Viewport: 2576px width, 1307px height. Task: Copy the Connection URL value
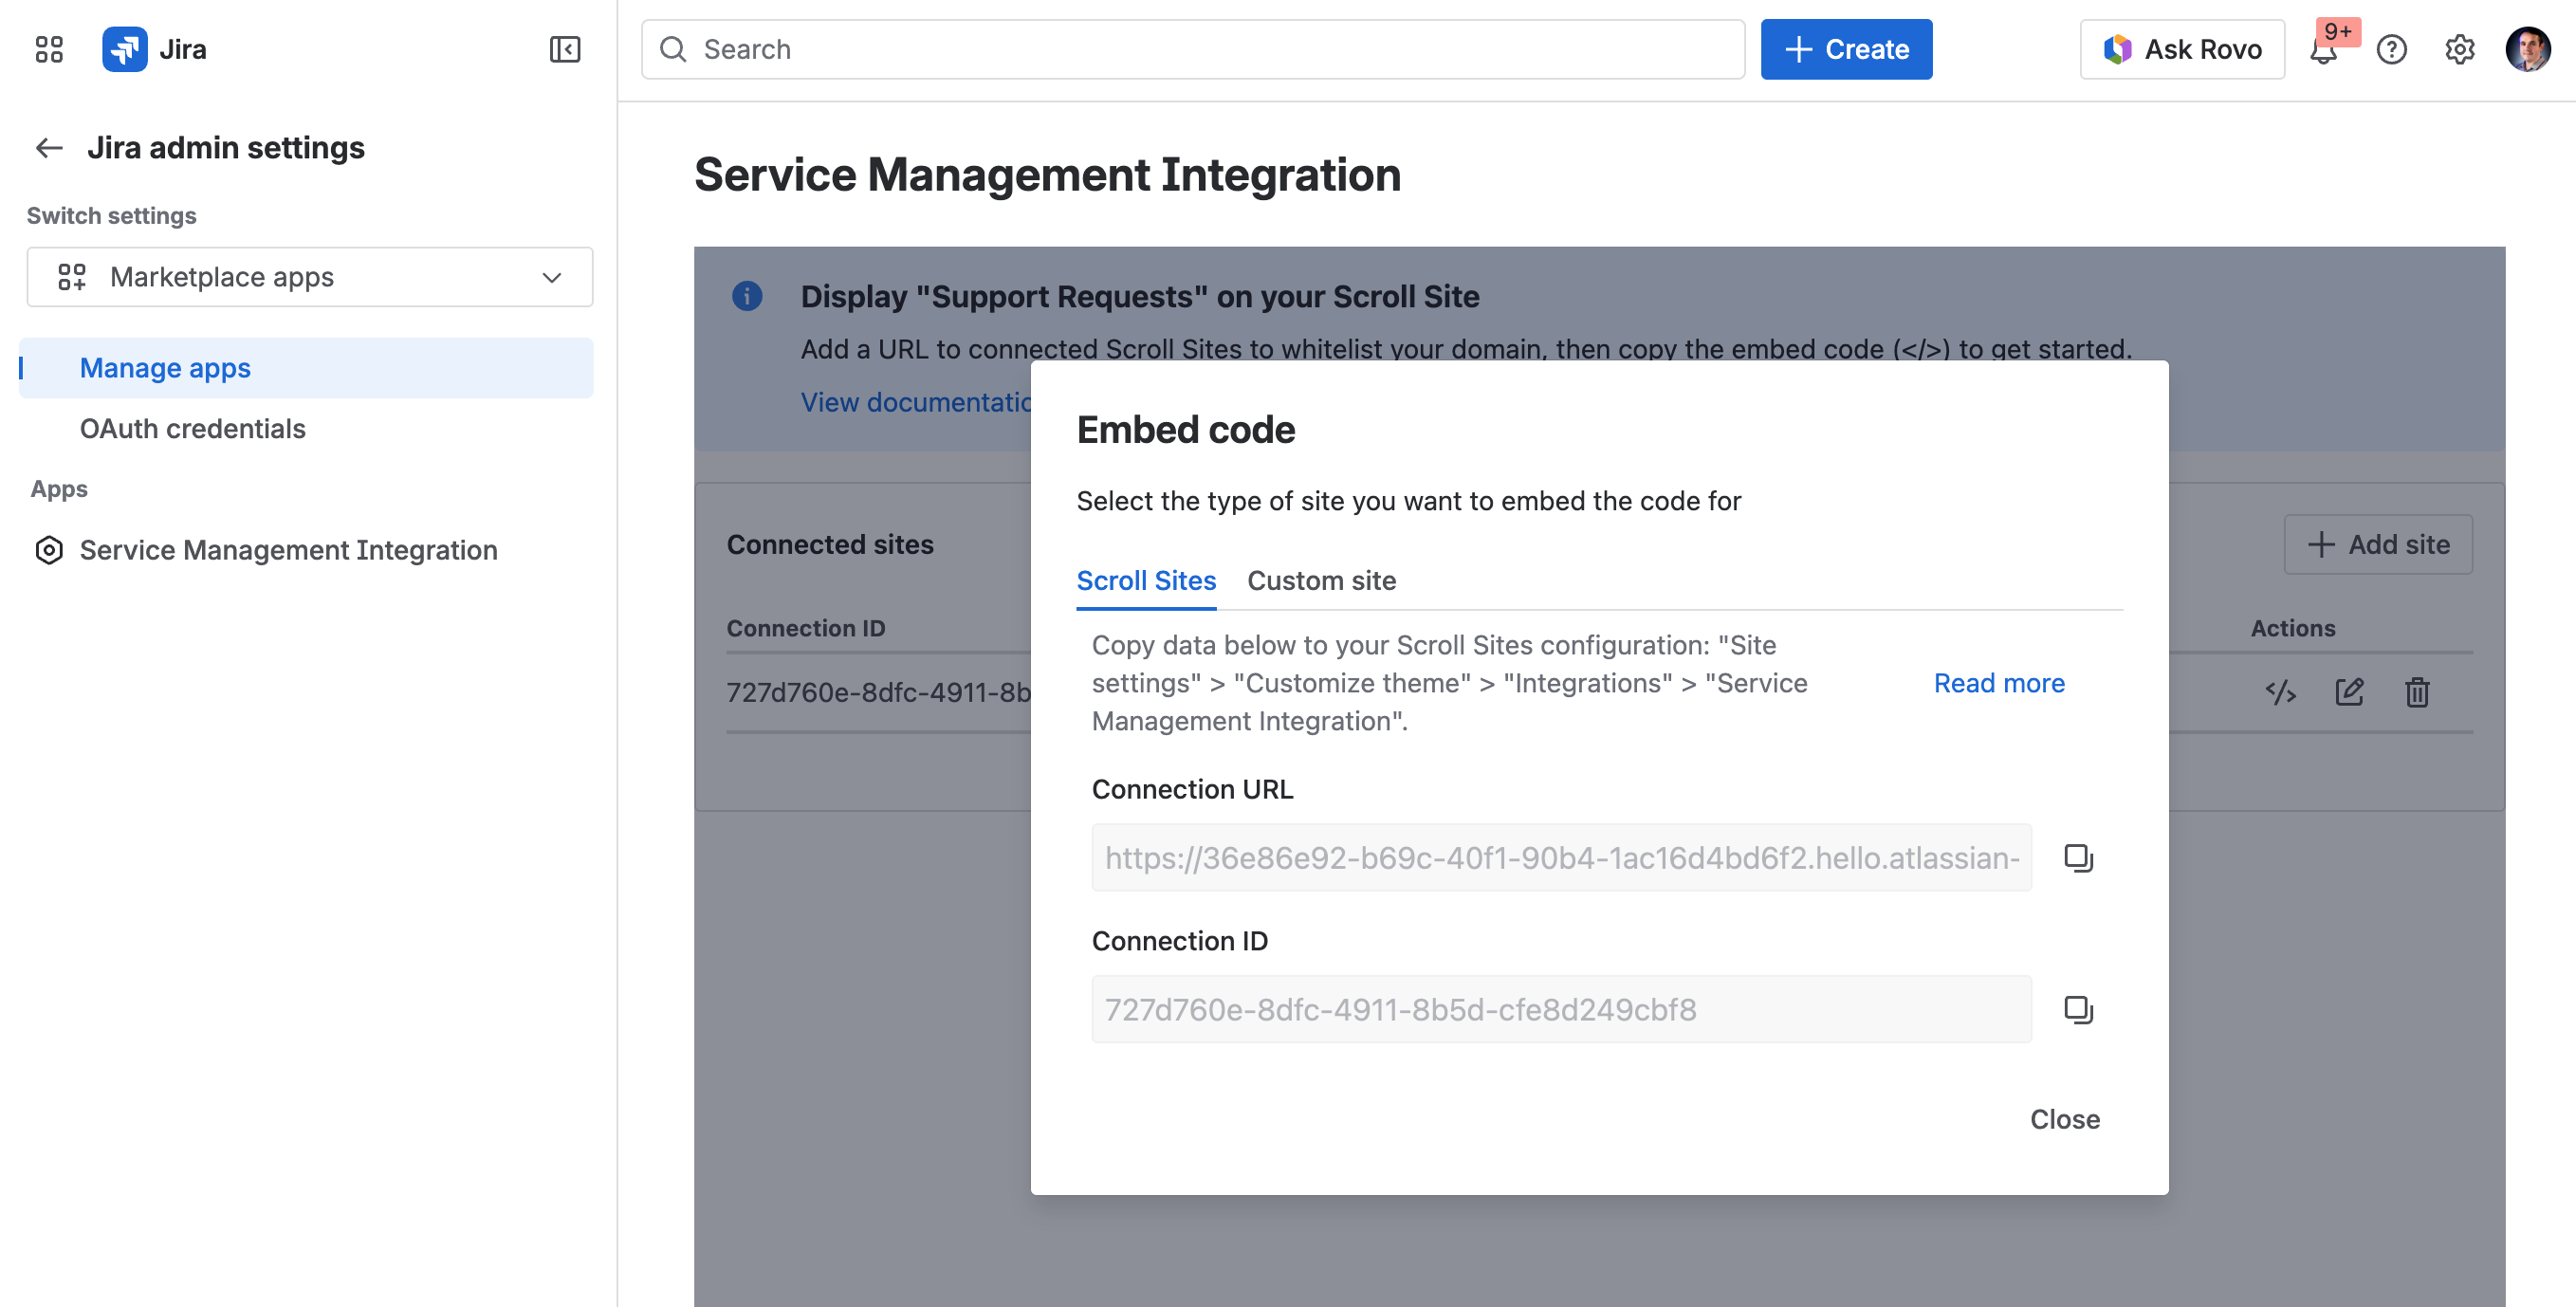pos(2078,857)
